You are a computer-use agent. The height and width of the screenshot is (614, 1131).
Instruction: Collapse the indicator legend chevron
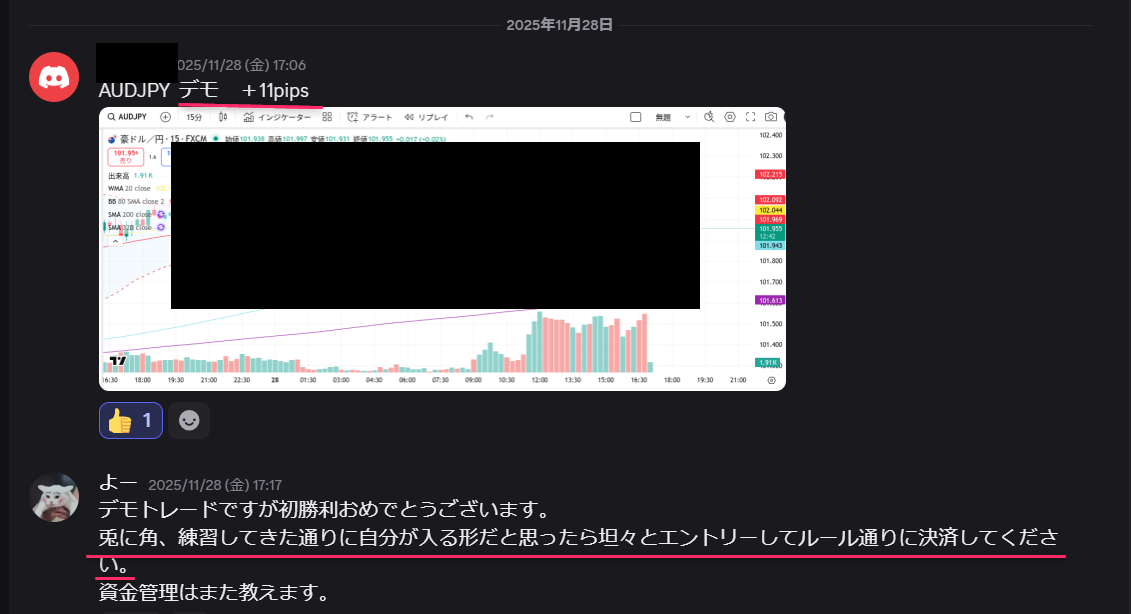(x=116, y=241)
